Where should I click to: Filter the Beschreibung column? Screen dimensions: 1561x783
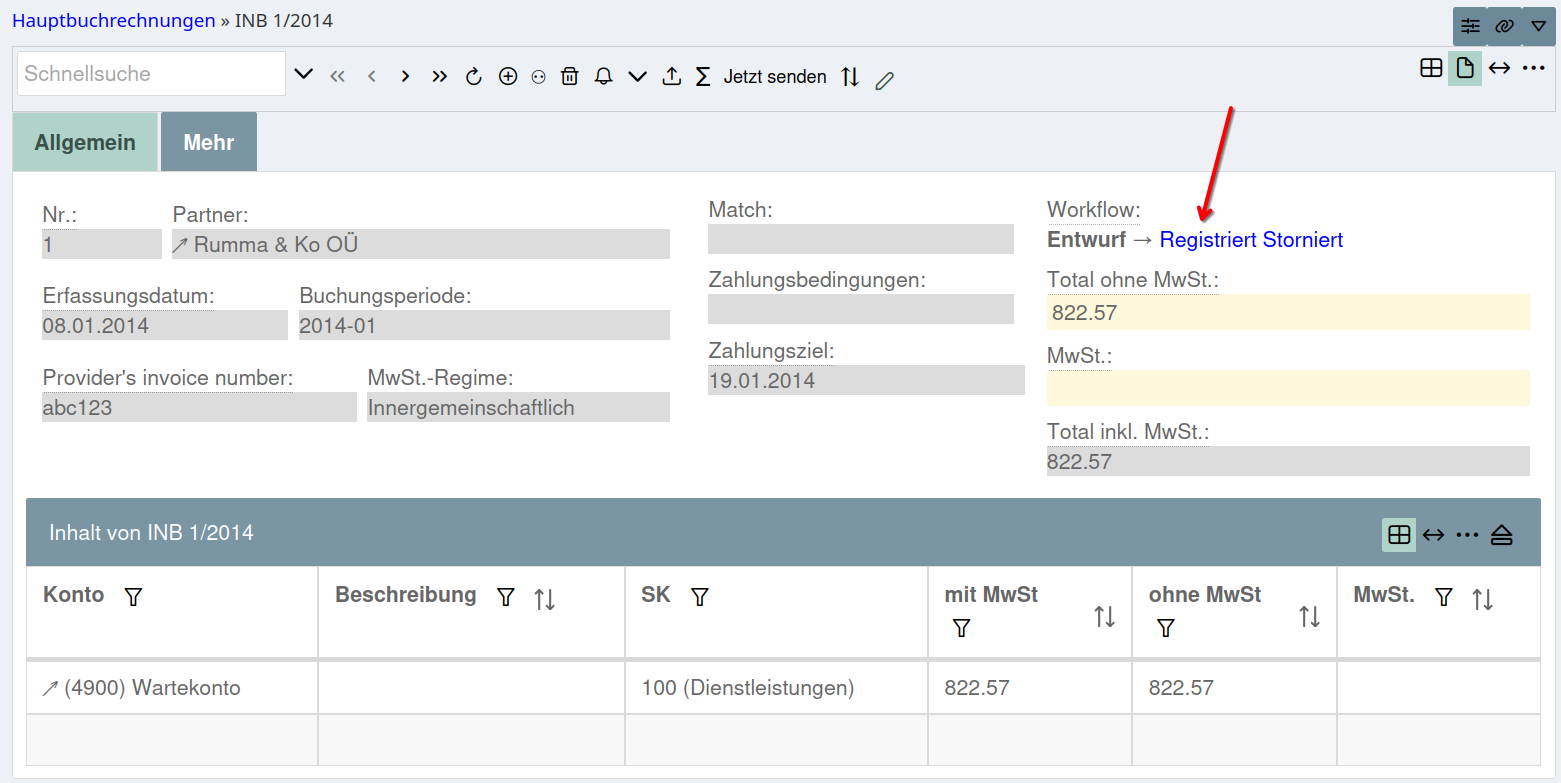(x=506, y=597)
